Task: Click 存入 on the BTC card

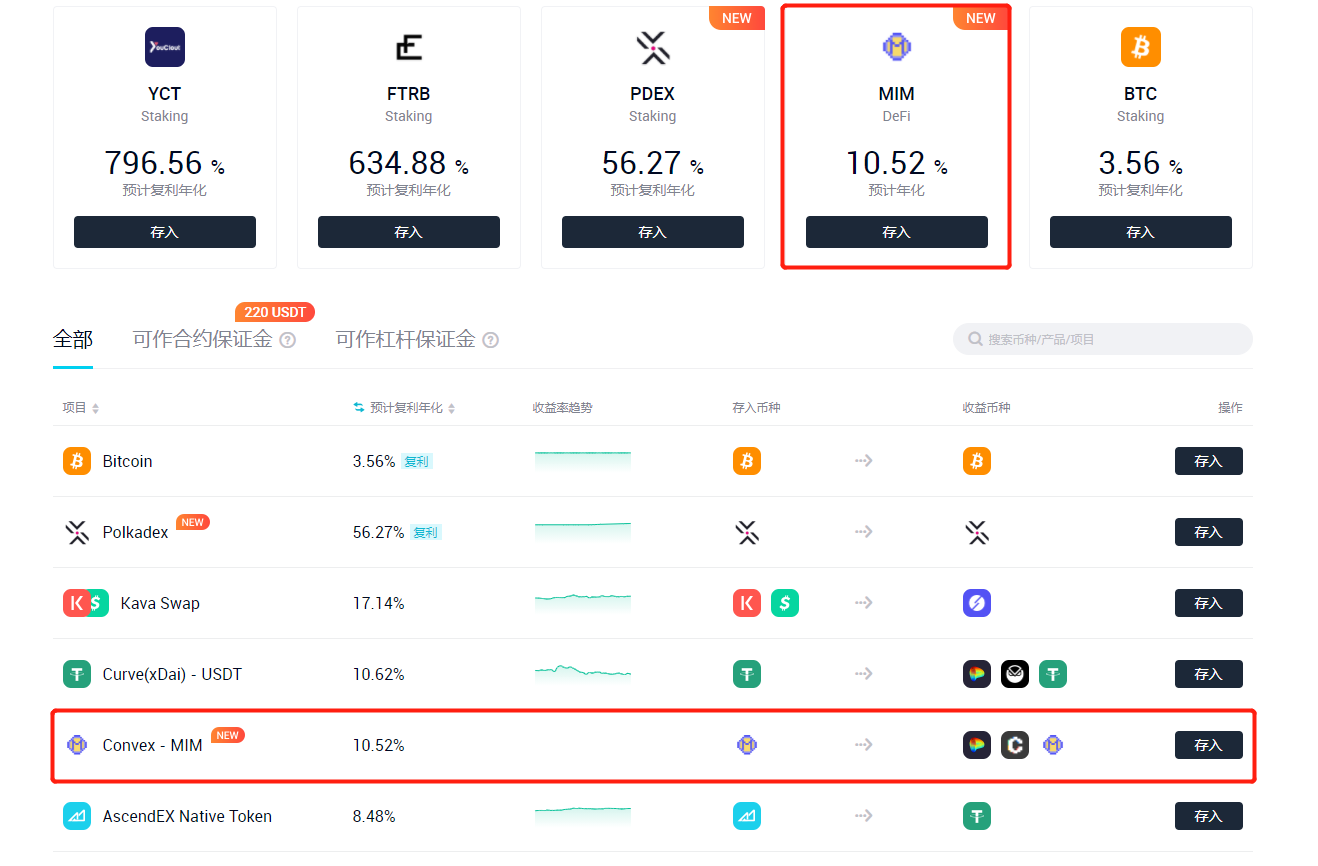Action: coord(1141,232)
